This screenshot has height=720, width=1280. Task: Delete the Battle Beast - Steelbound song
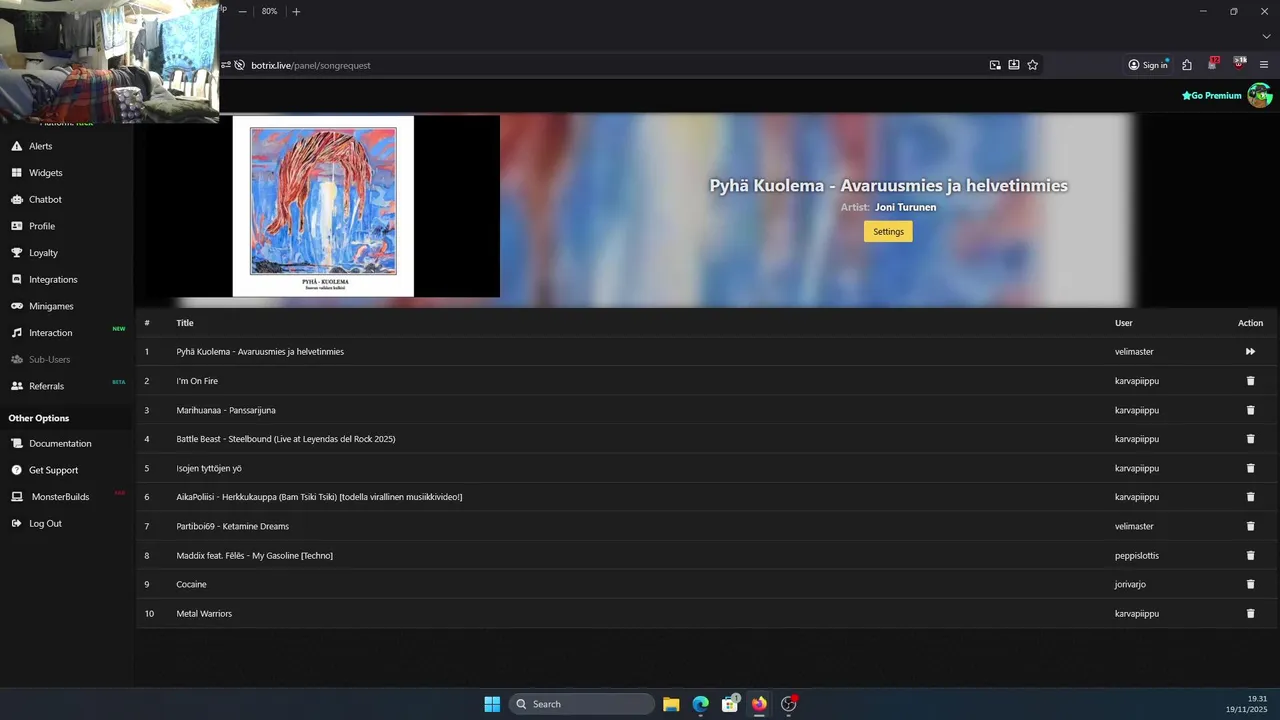(x=1250, y=439)
